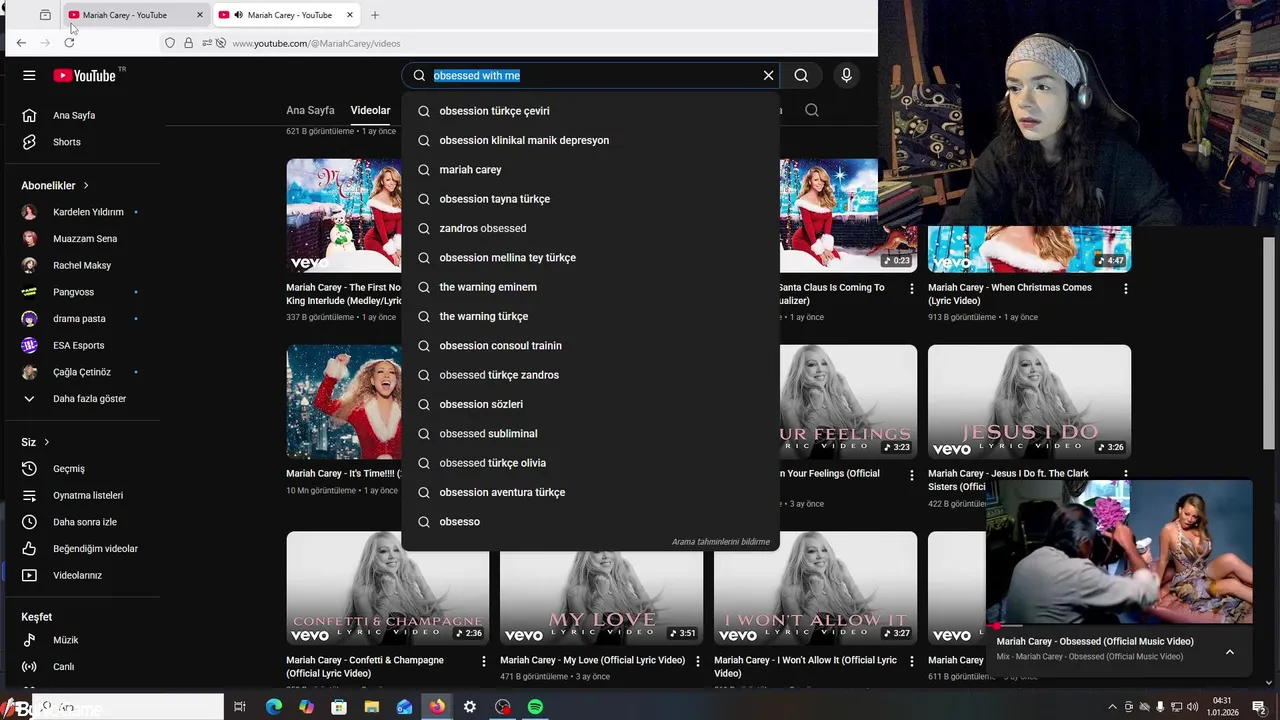This screenshot has width=1280, height=720.
Task: Search within channel using magnifier icon
Action: tap(812, 110)
